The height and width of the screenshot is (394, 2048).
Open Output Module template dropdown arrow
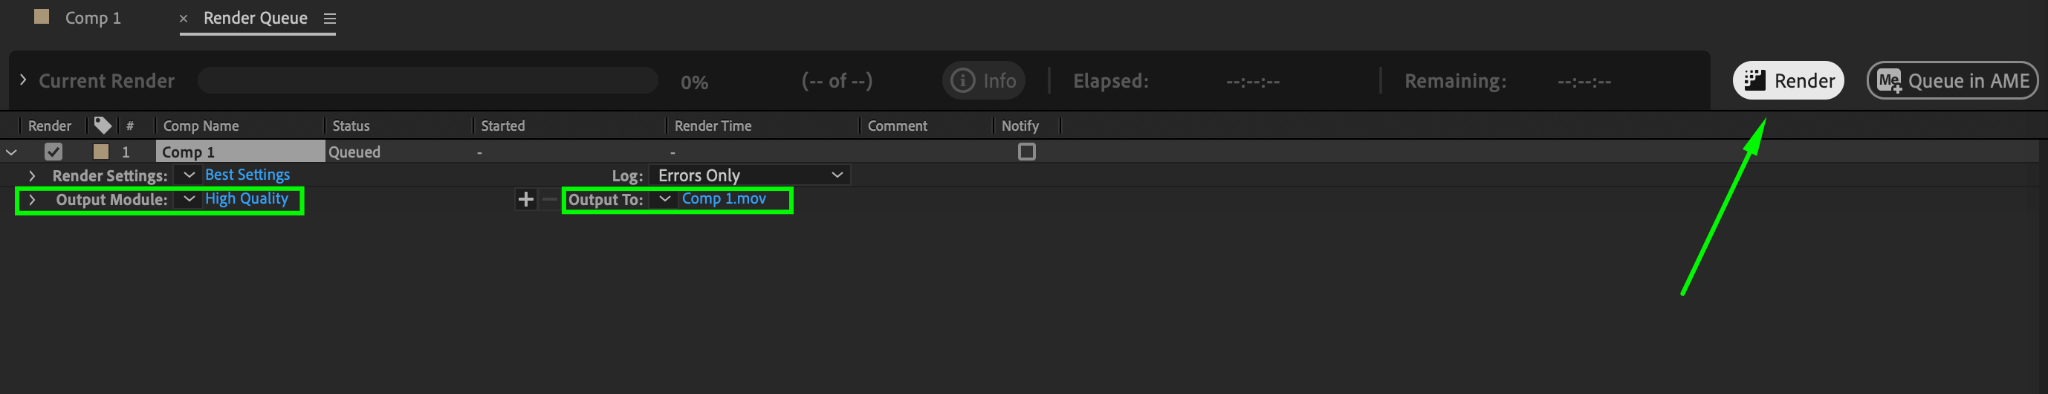point(189,199)
